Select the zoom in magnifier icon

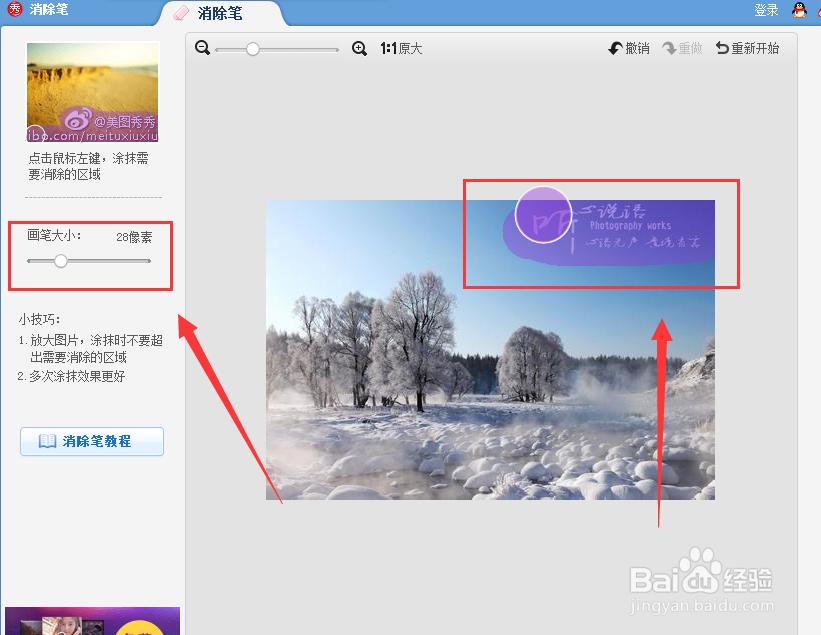360,47
